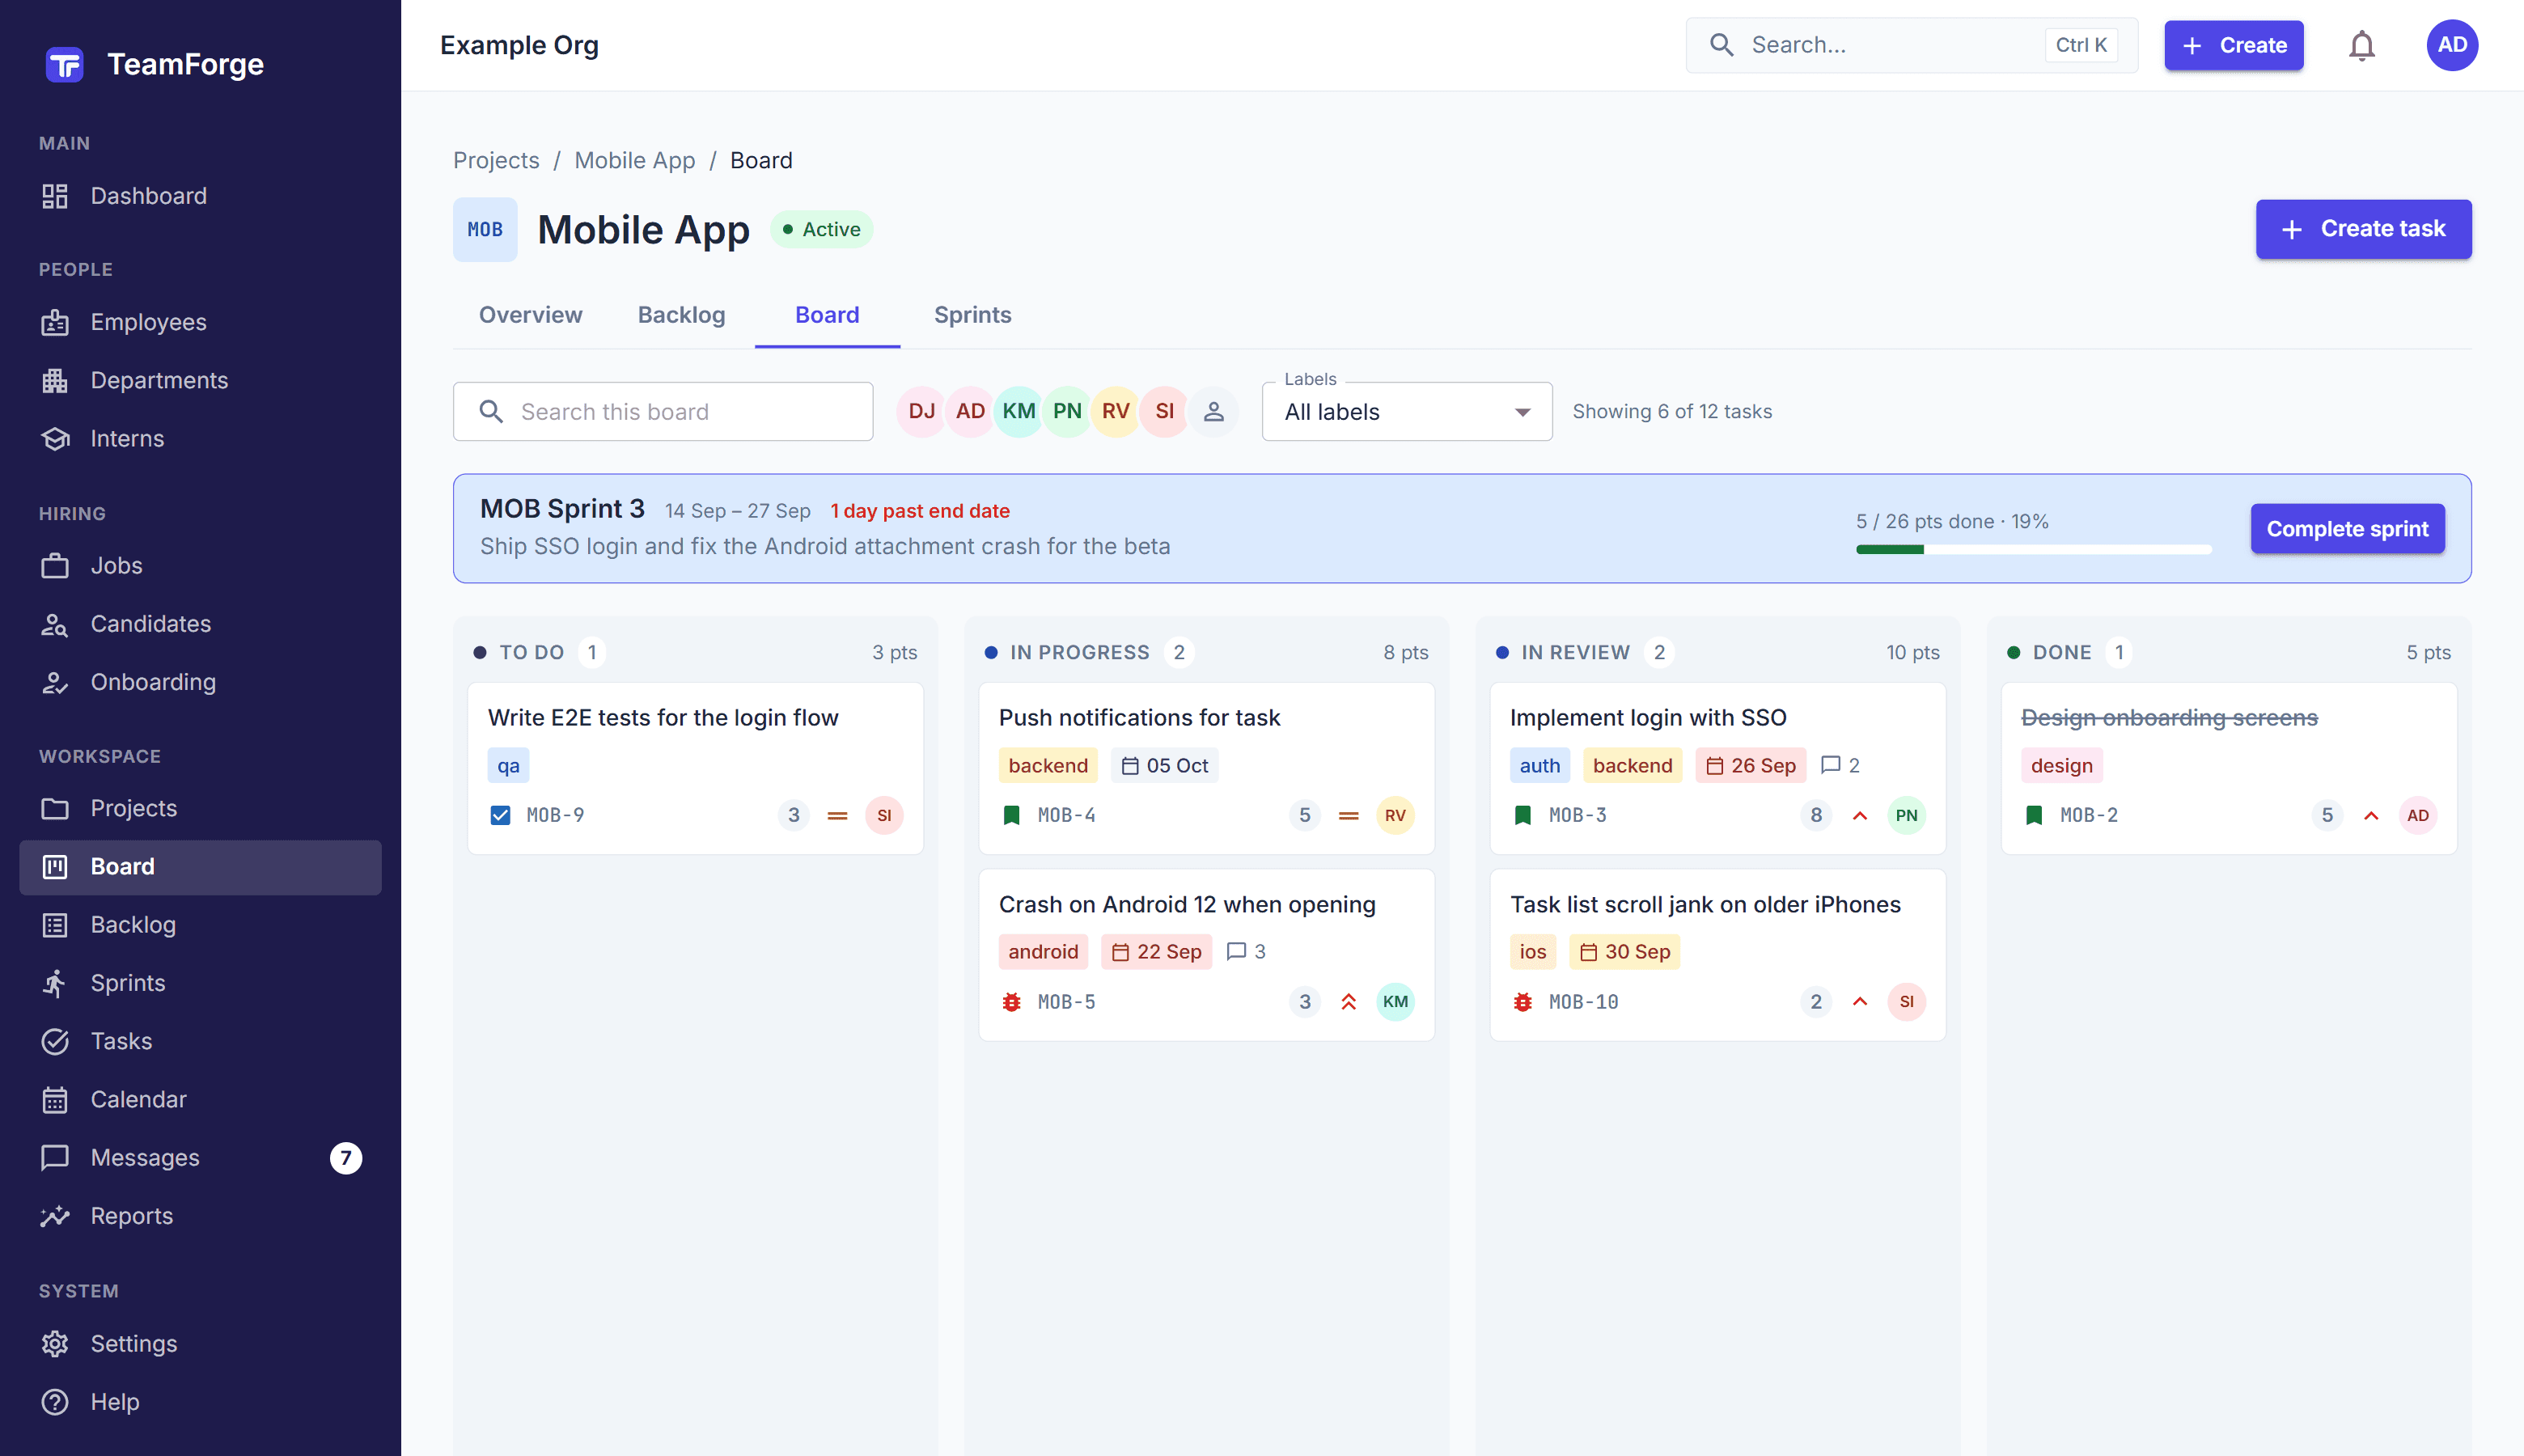Image resolution: width=2524 pixels, height=1456 pixels.
Task: Click the Create task button
Action: pyautogui.click(x=2363, y=229)
